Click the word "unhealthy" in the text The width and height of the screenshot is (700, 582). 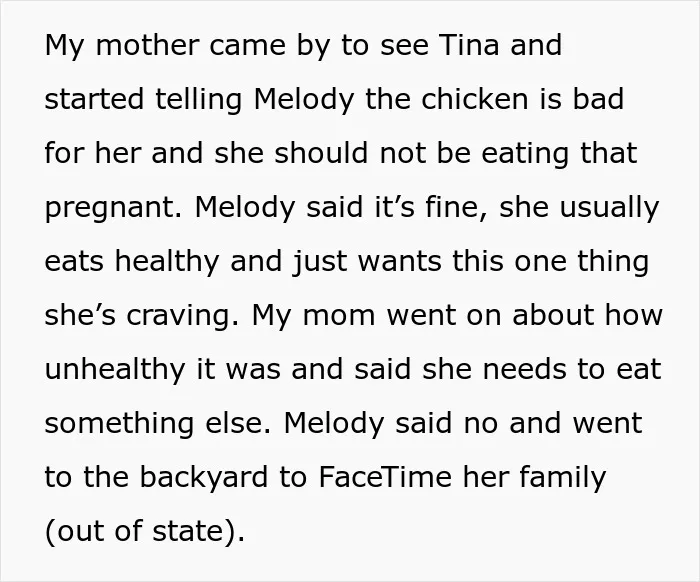[115, 370]
